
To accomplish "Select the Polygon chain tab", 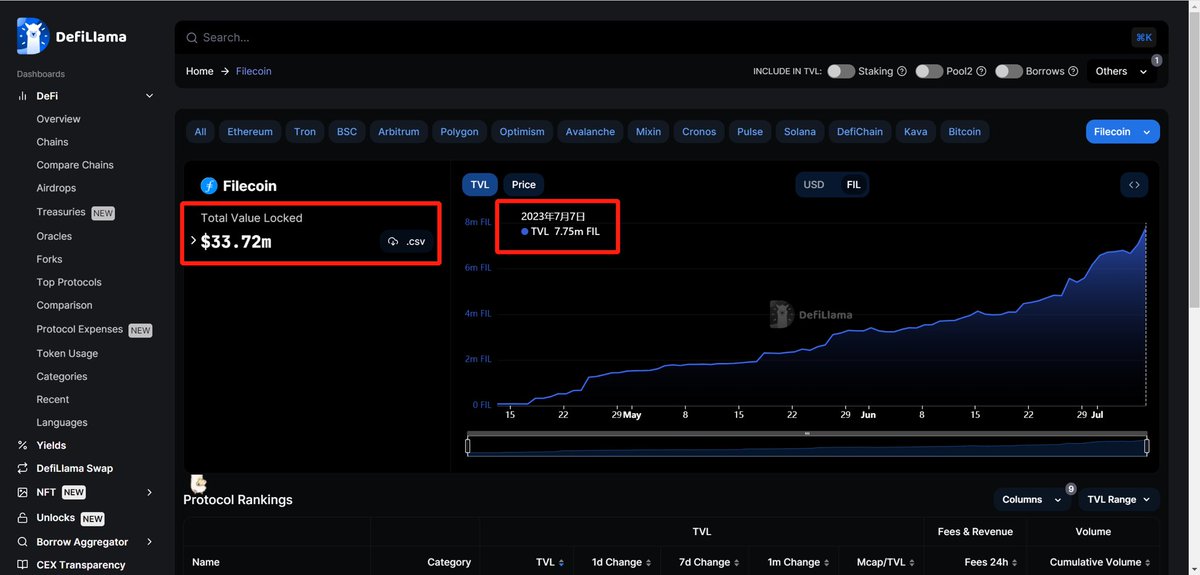I will coord(460,132).
